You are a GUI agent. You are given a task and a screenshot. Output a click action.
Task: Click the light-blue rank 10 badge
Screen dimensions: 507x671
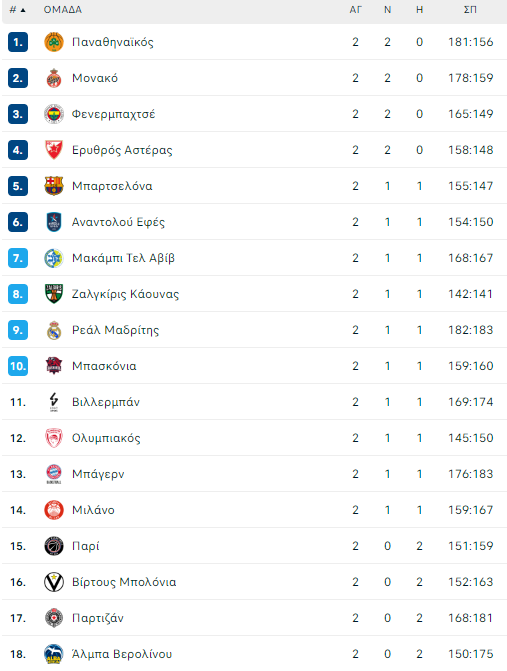tap(18, 366)
